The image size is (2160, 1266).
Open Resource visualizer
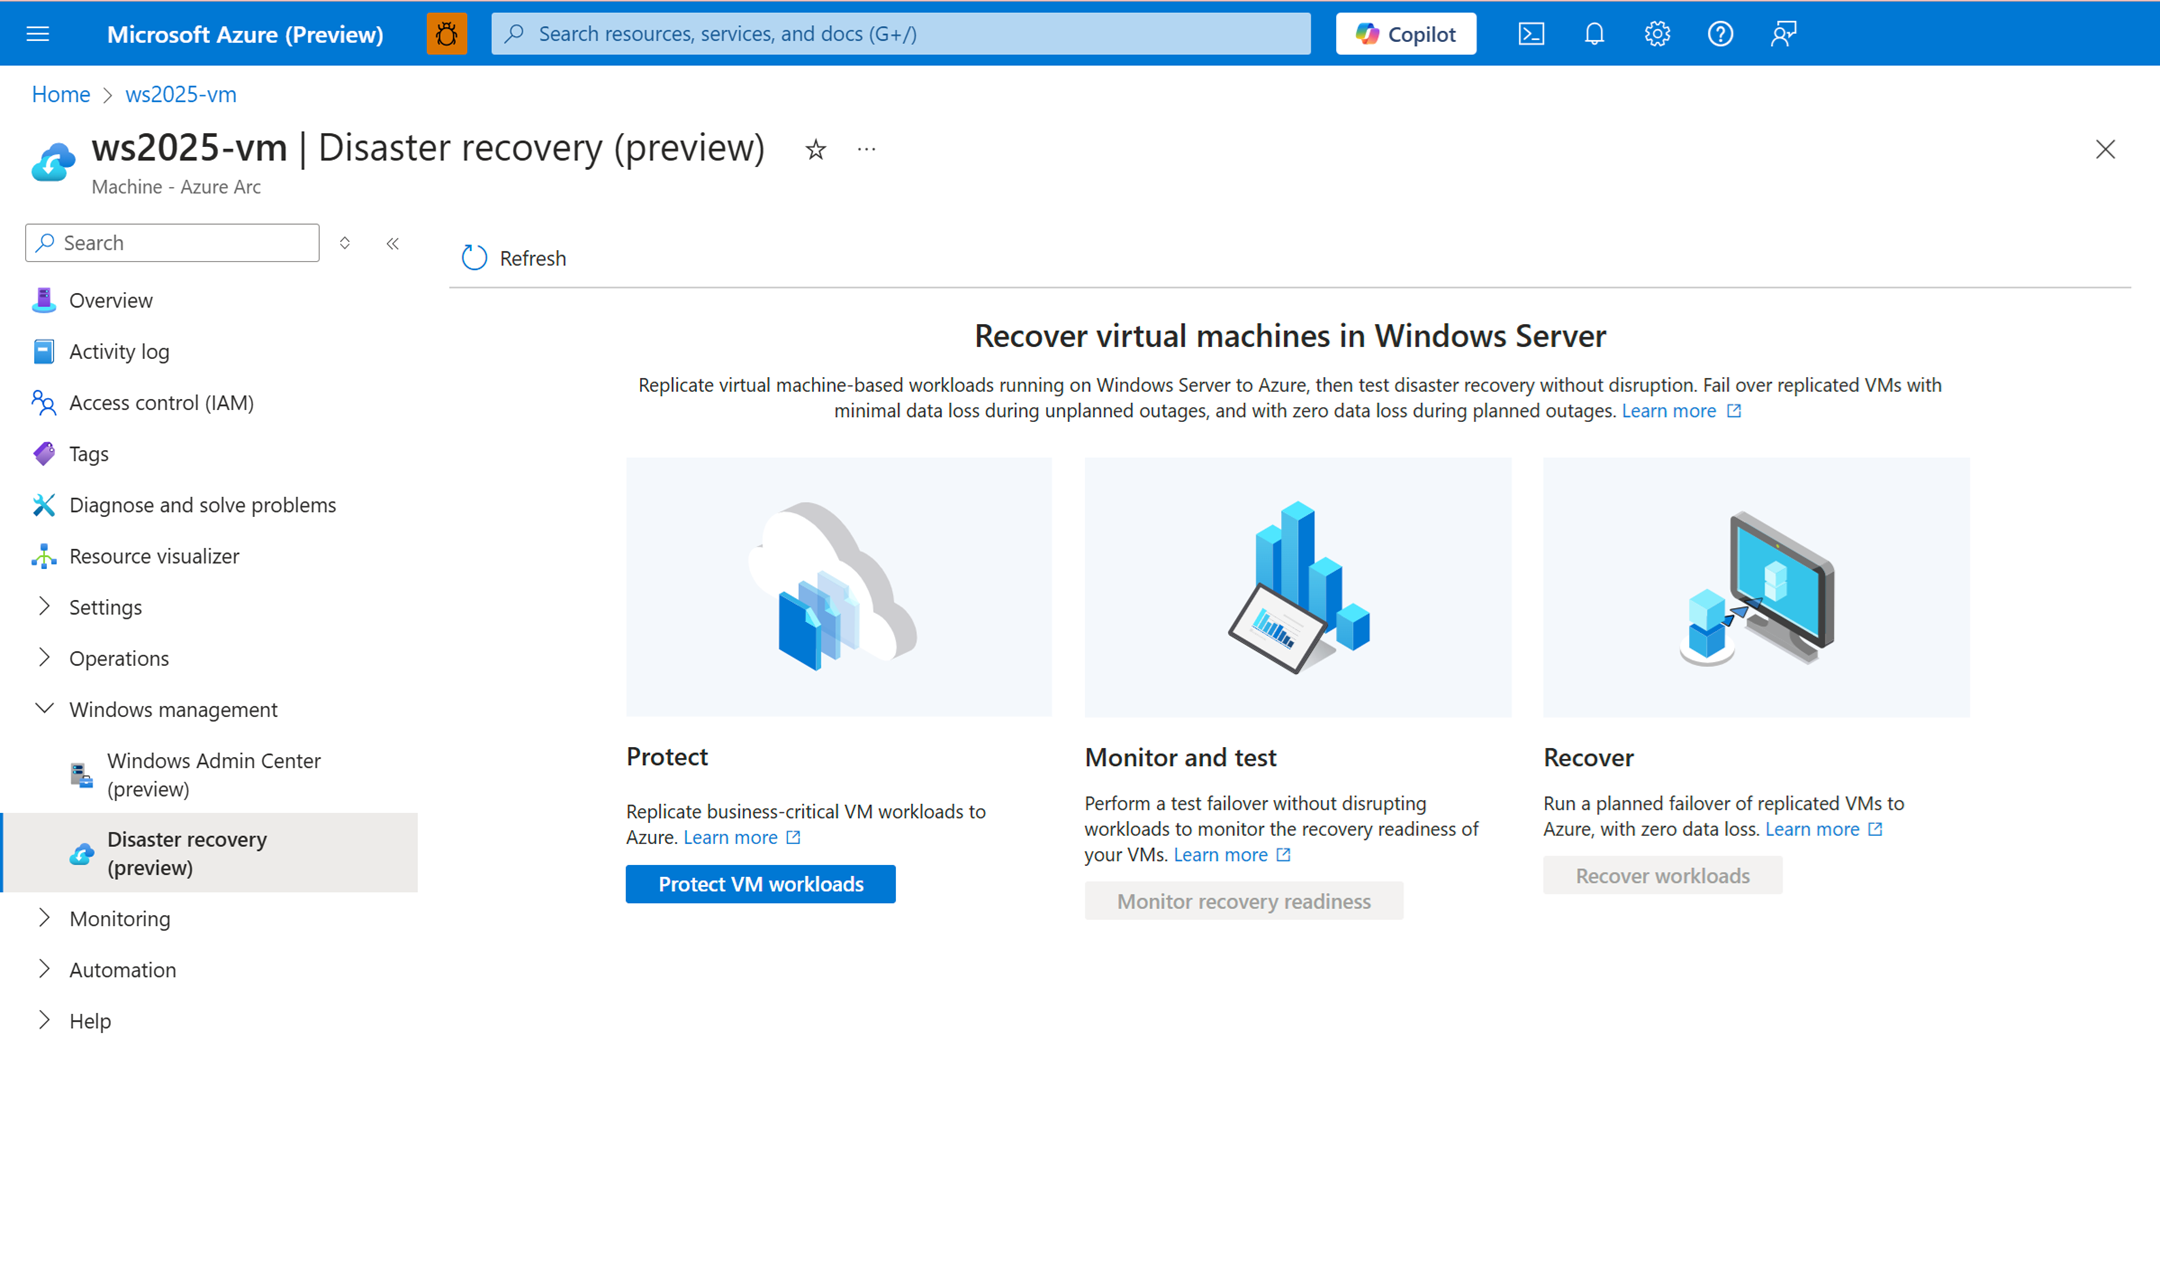click(x=154, y=556)
